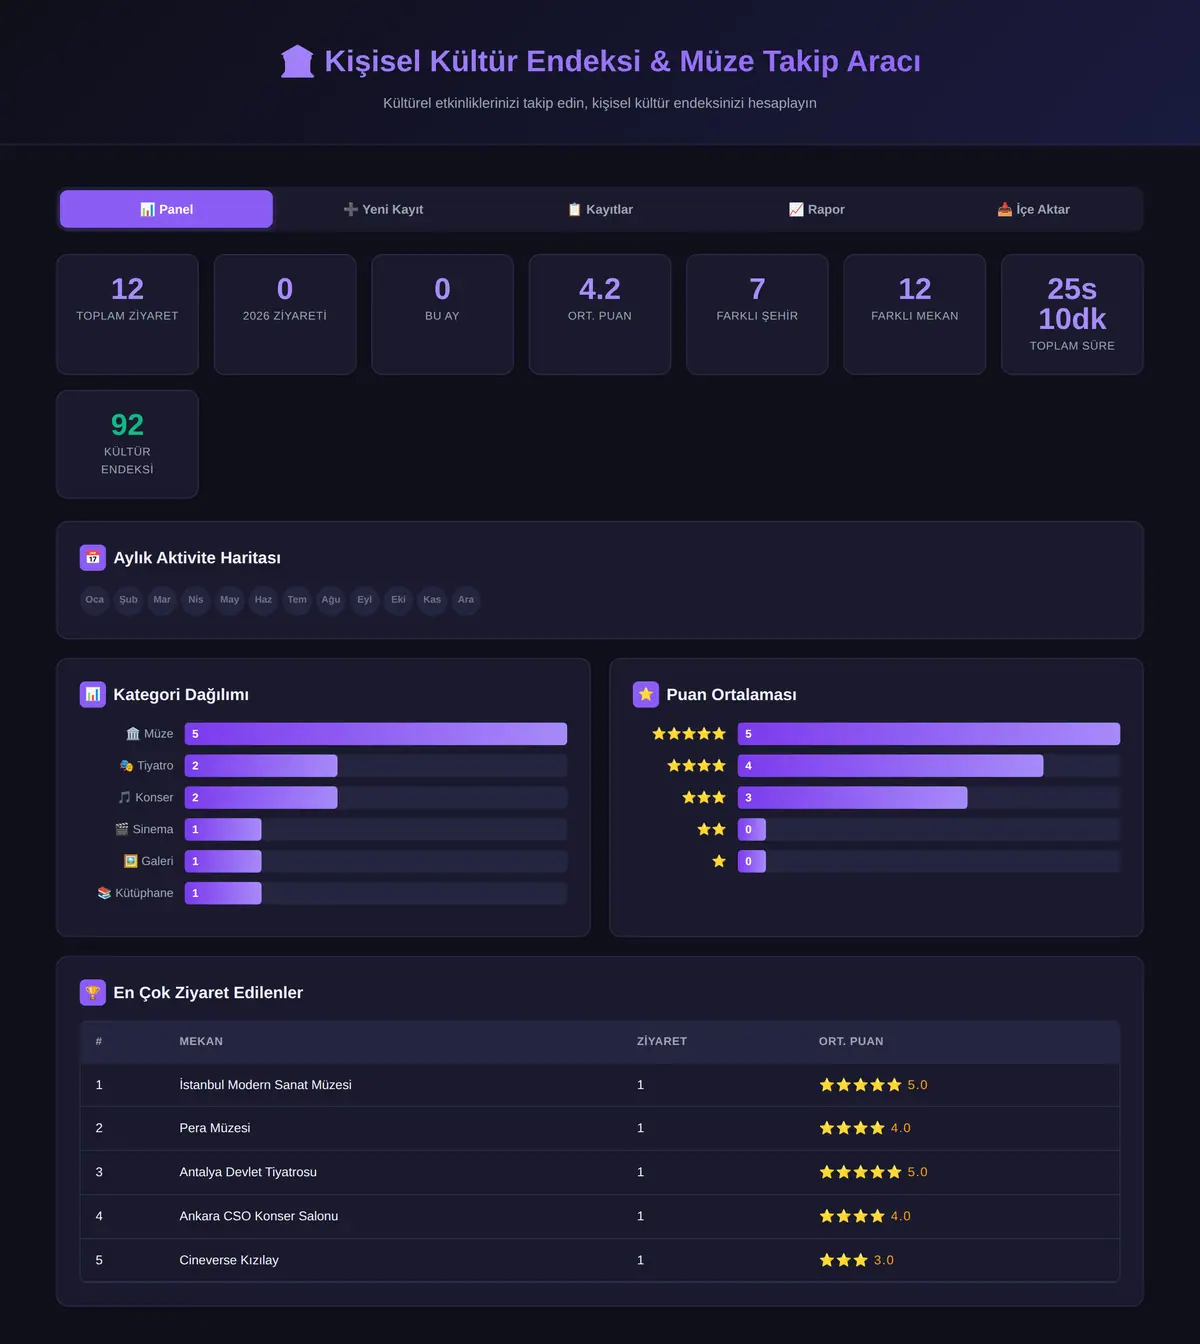Select the Nis month chip

pyautogui.click(x=196, y=600)
